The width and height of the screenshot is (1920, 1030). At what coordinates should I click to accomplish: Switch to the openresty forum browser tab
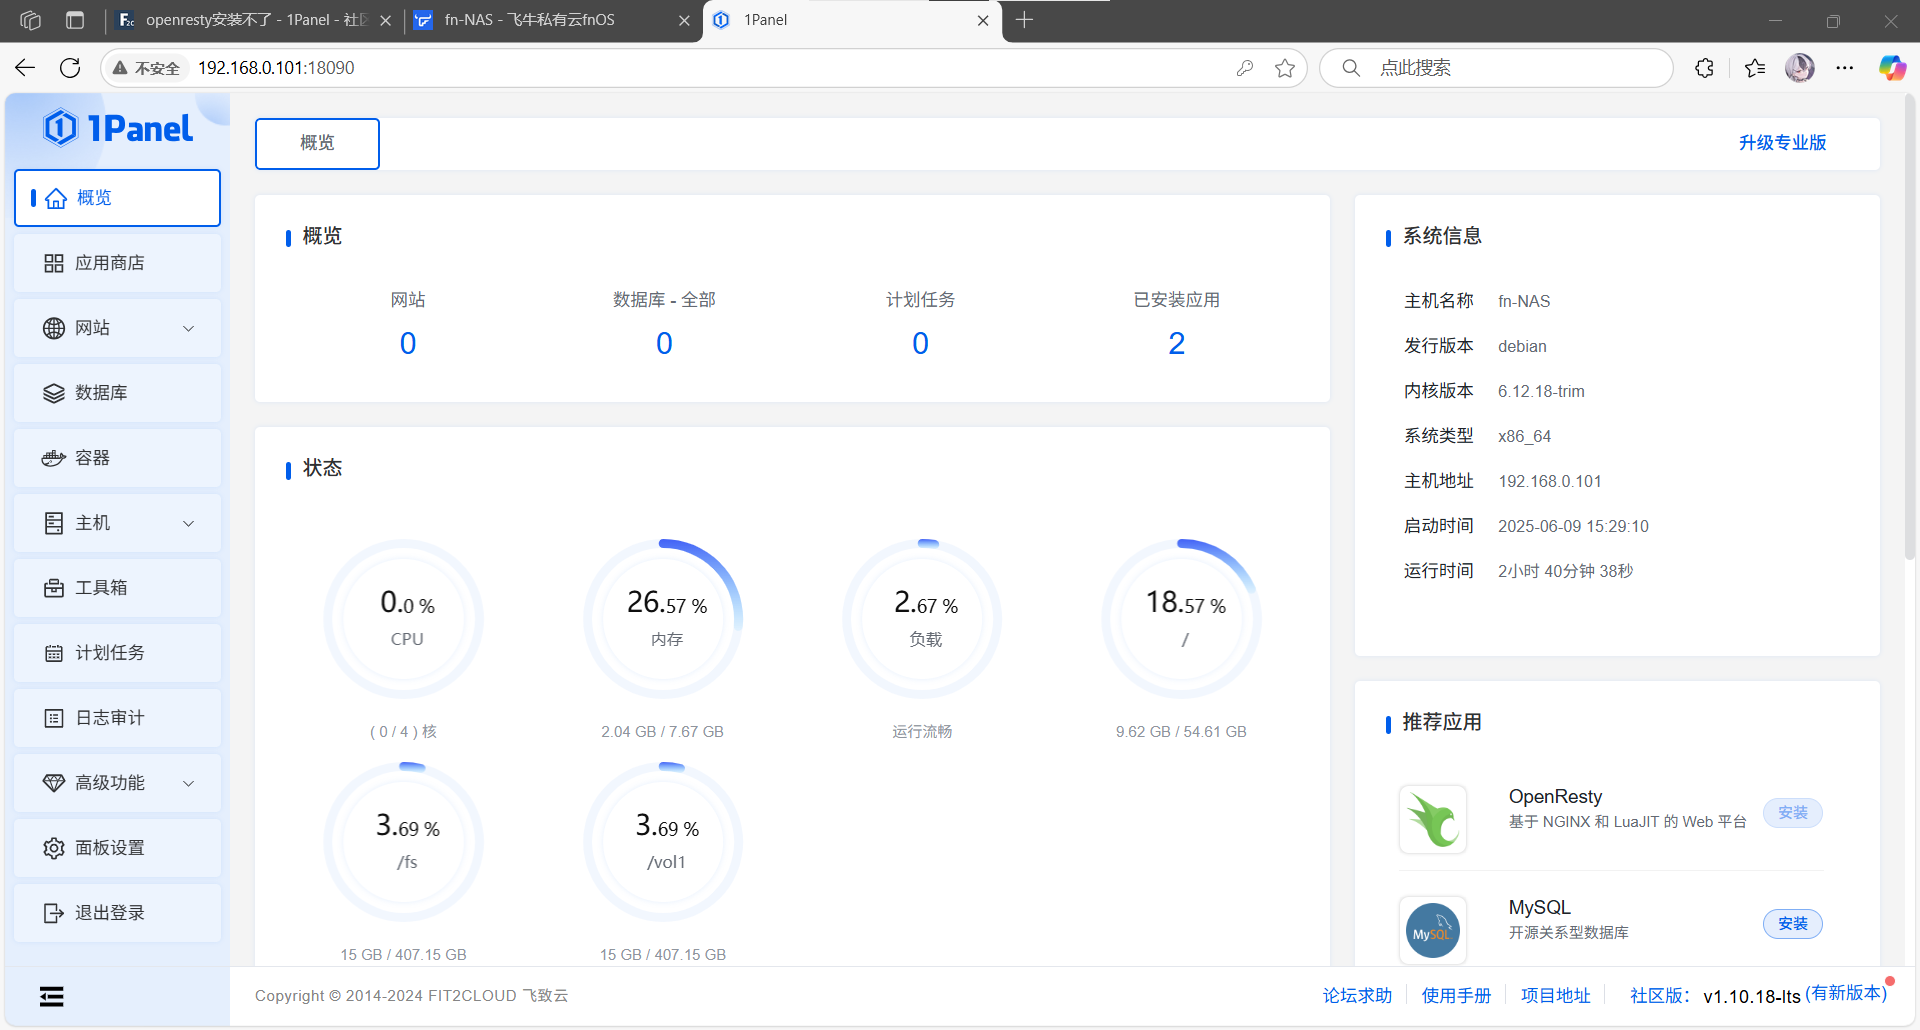[x=253, y=20]
